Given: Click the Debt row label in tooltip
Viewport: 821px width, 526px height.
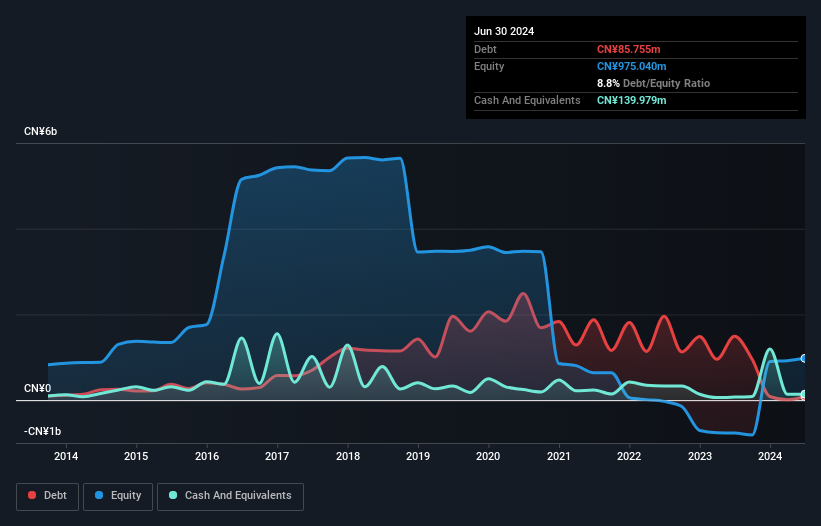Looking at the screenshot, I should [x=485, y=49].
